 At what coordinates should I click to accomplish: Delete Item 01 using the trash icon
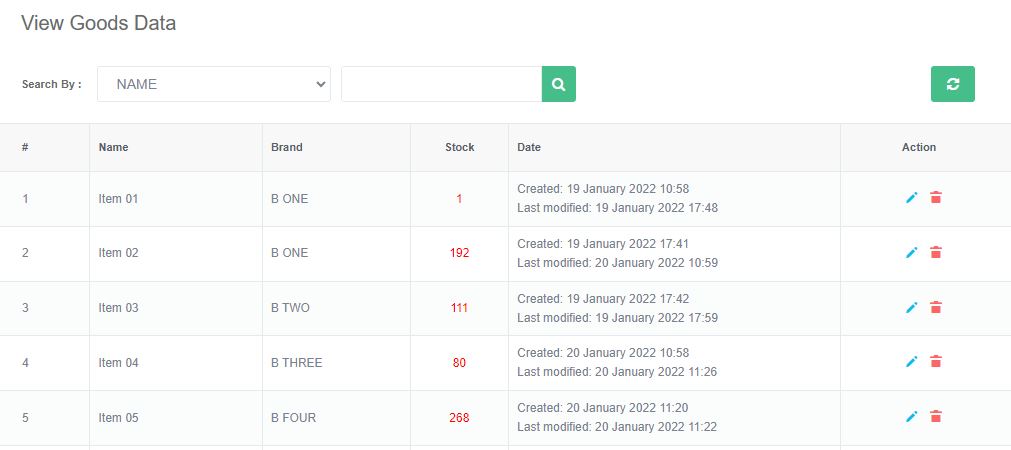click(936, 198)
